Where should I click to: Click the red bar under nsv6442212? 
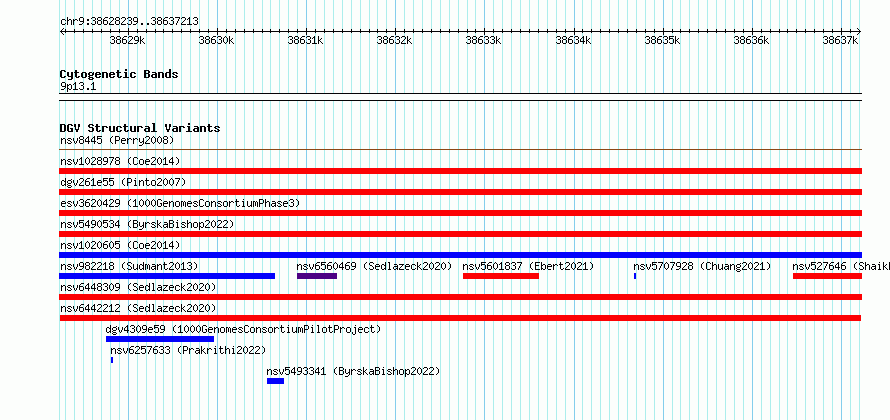460,318
